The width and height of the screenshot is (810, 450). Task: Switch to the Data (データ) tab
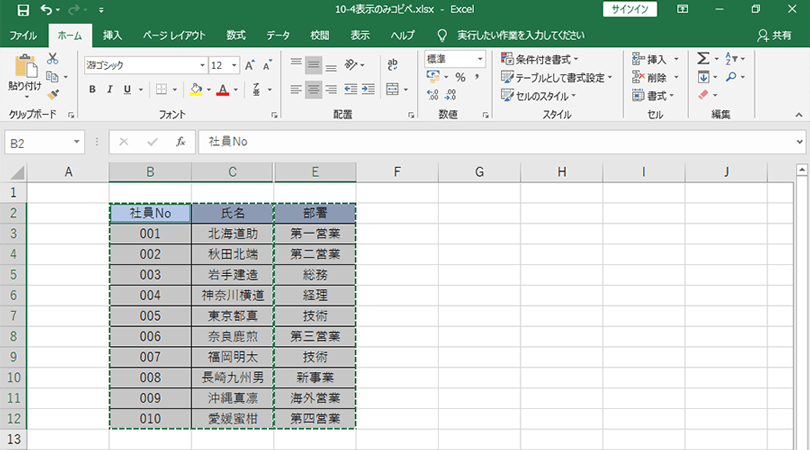click(278, 36)
